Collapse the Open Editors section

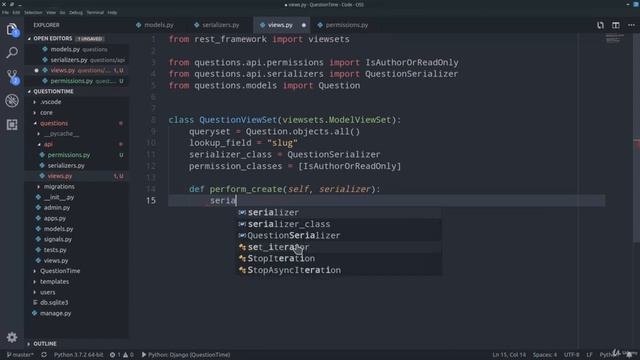[52, 38]
